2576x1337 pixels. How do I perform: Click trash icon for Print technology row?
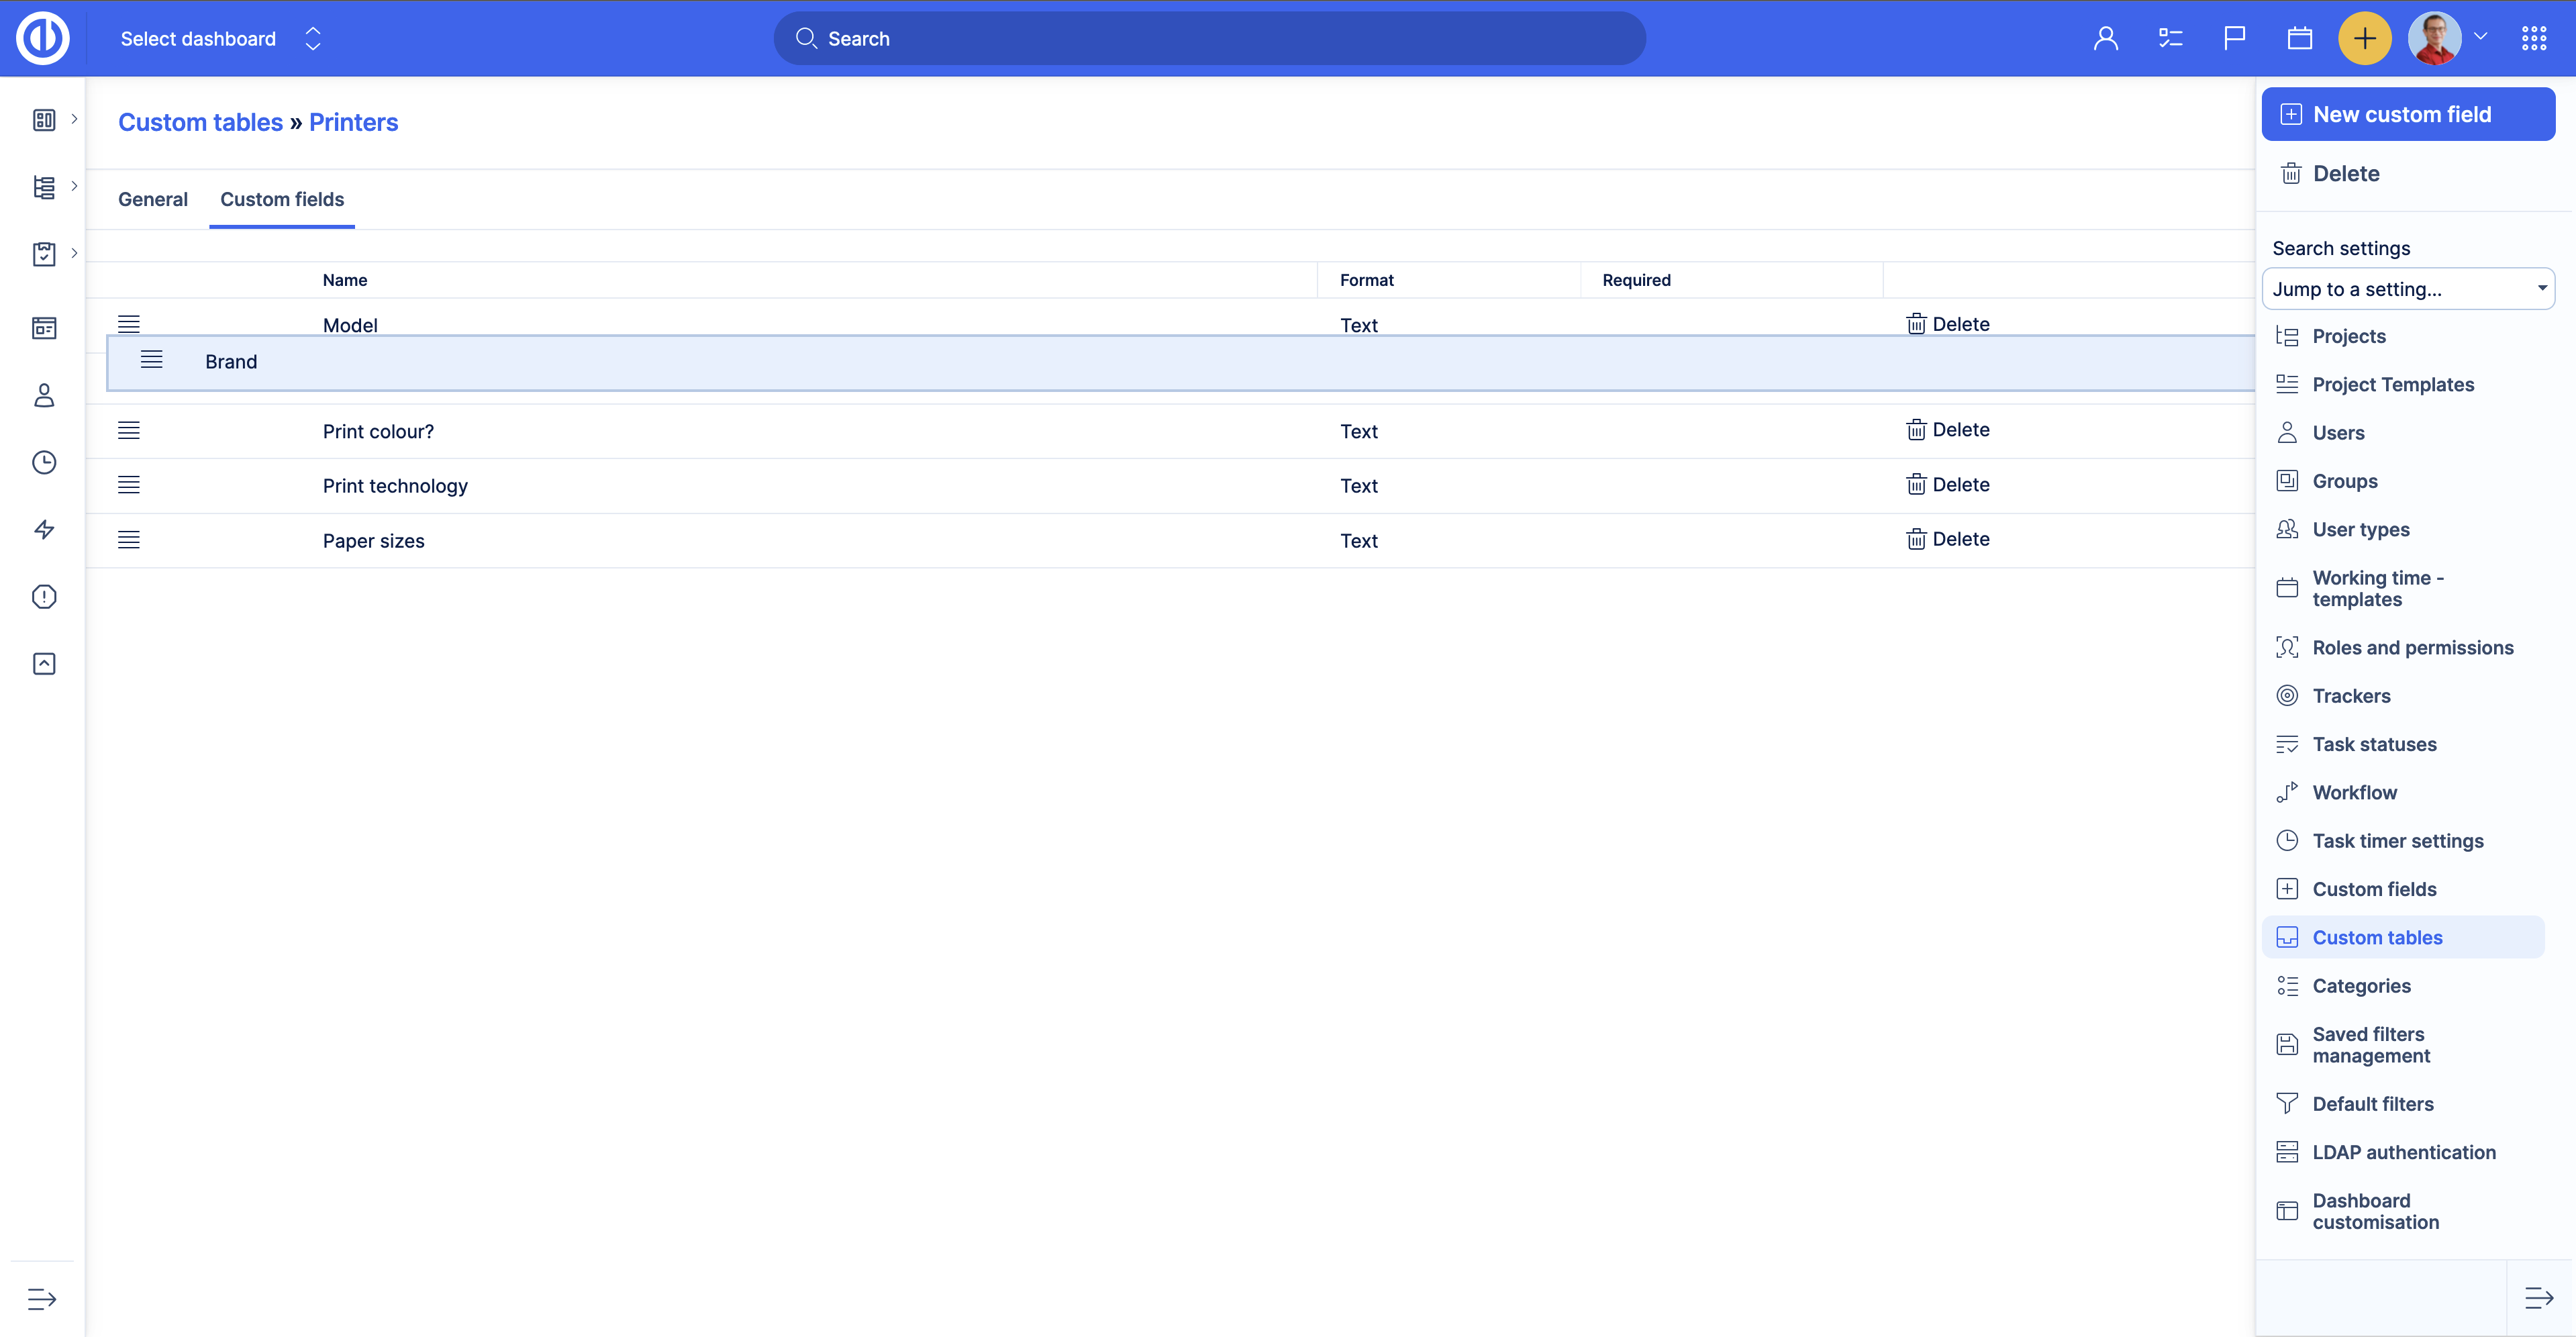coord(1915,485)
